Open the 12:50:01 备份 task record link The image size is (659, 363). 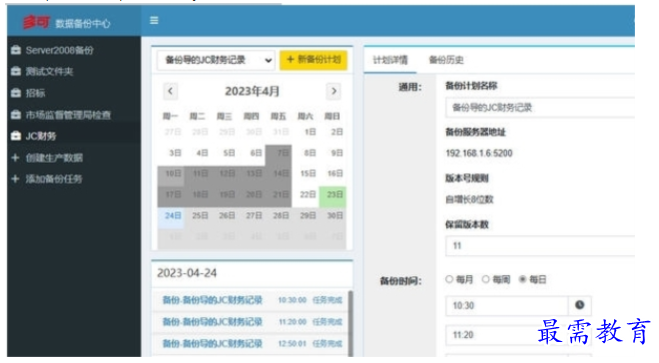[x=212, y=344]
